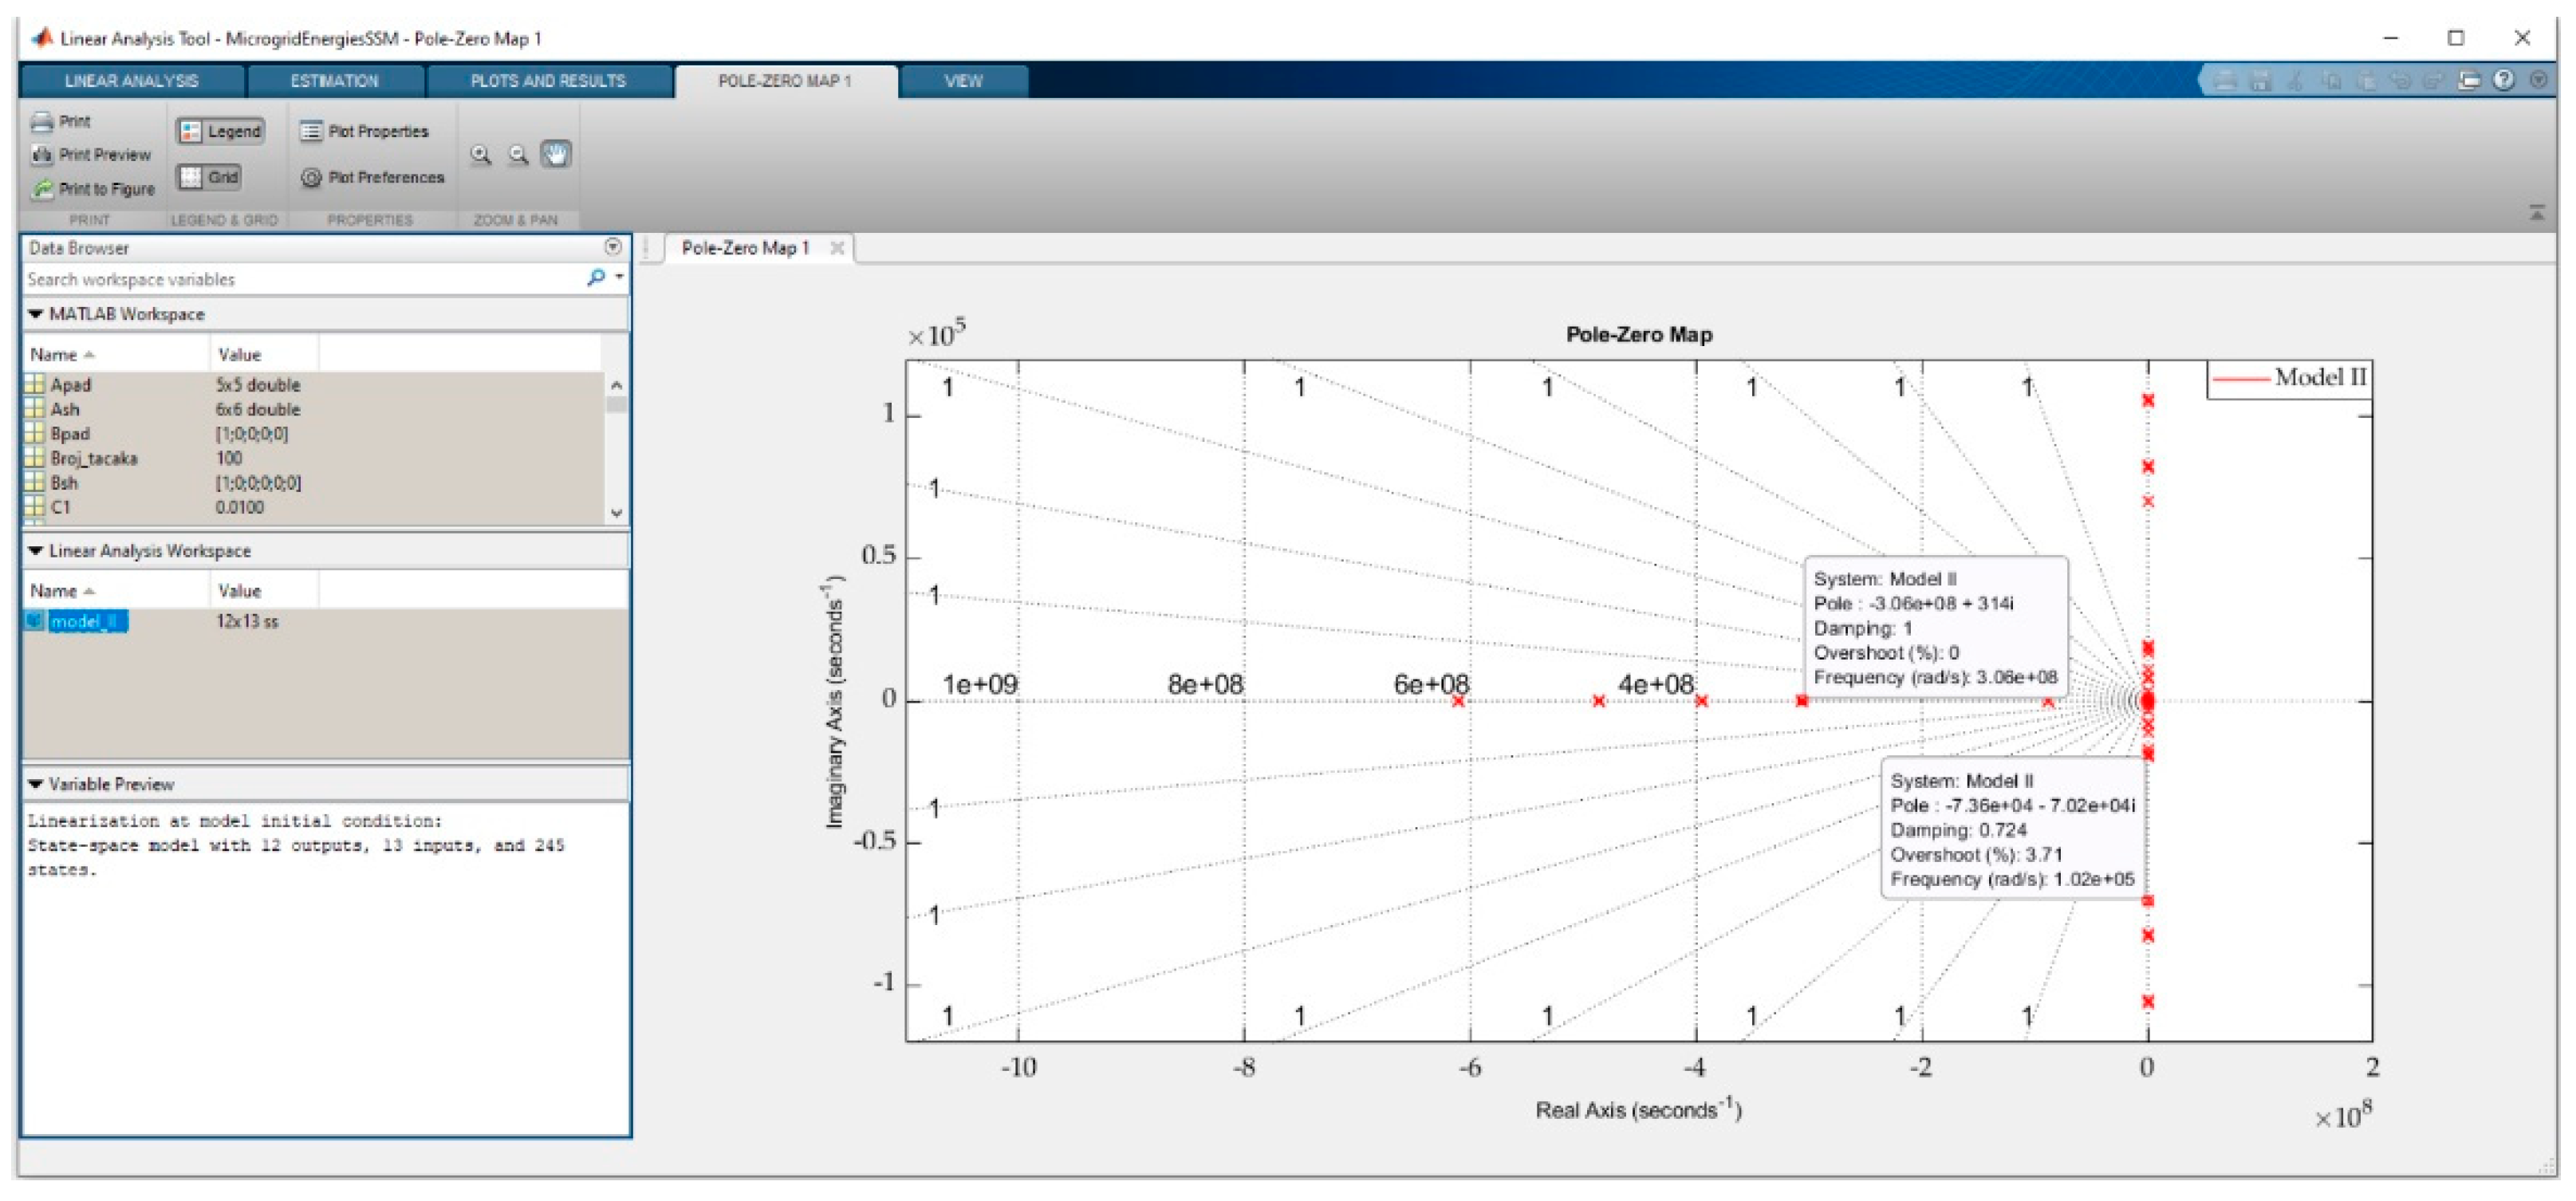Click the Search workspace variables field

pos(300,279)
